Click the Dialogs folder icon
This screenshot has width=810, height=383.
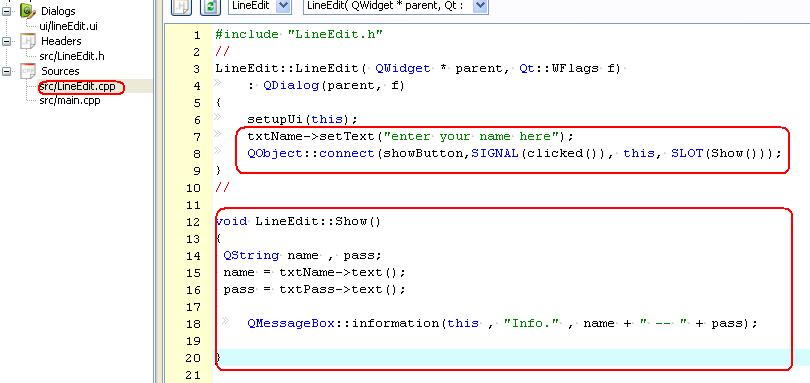tap(27, 11)
